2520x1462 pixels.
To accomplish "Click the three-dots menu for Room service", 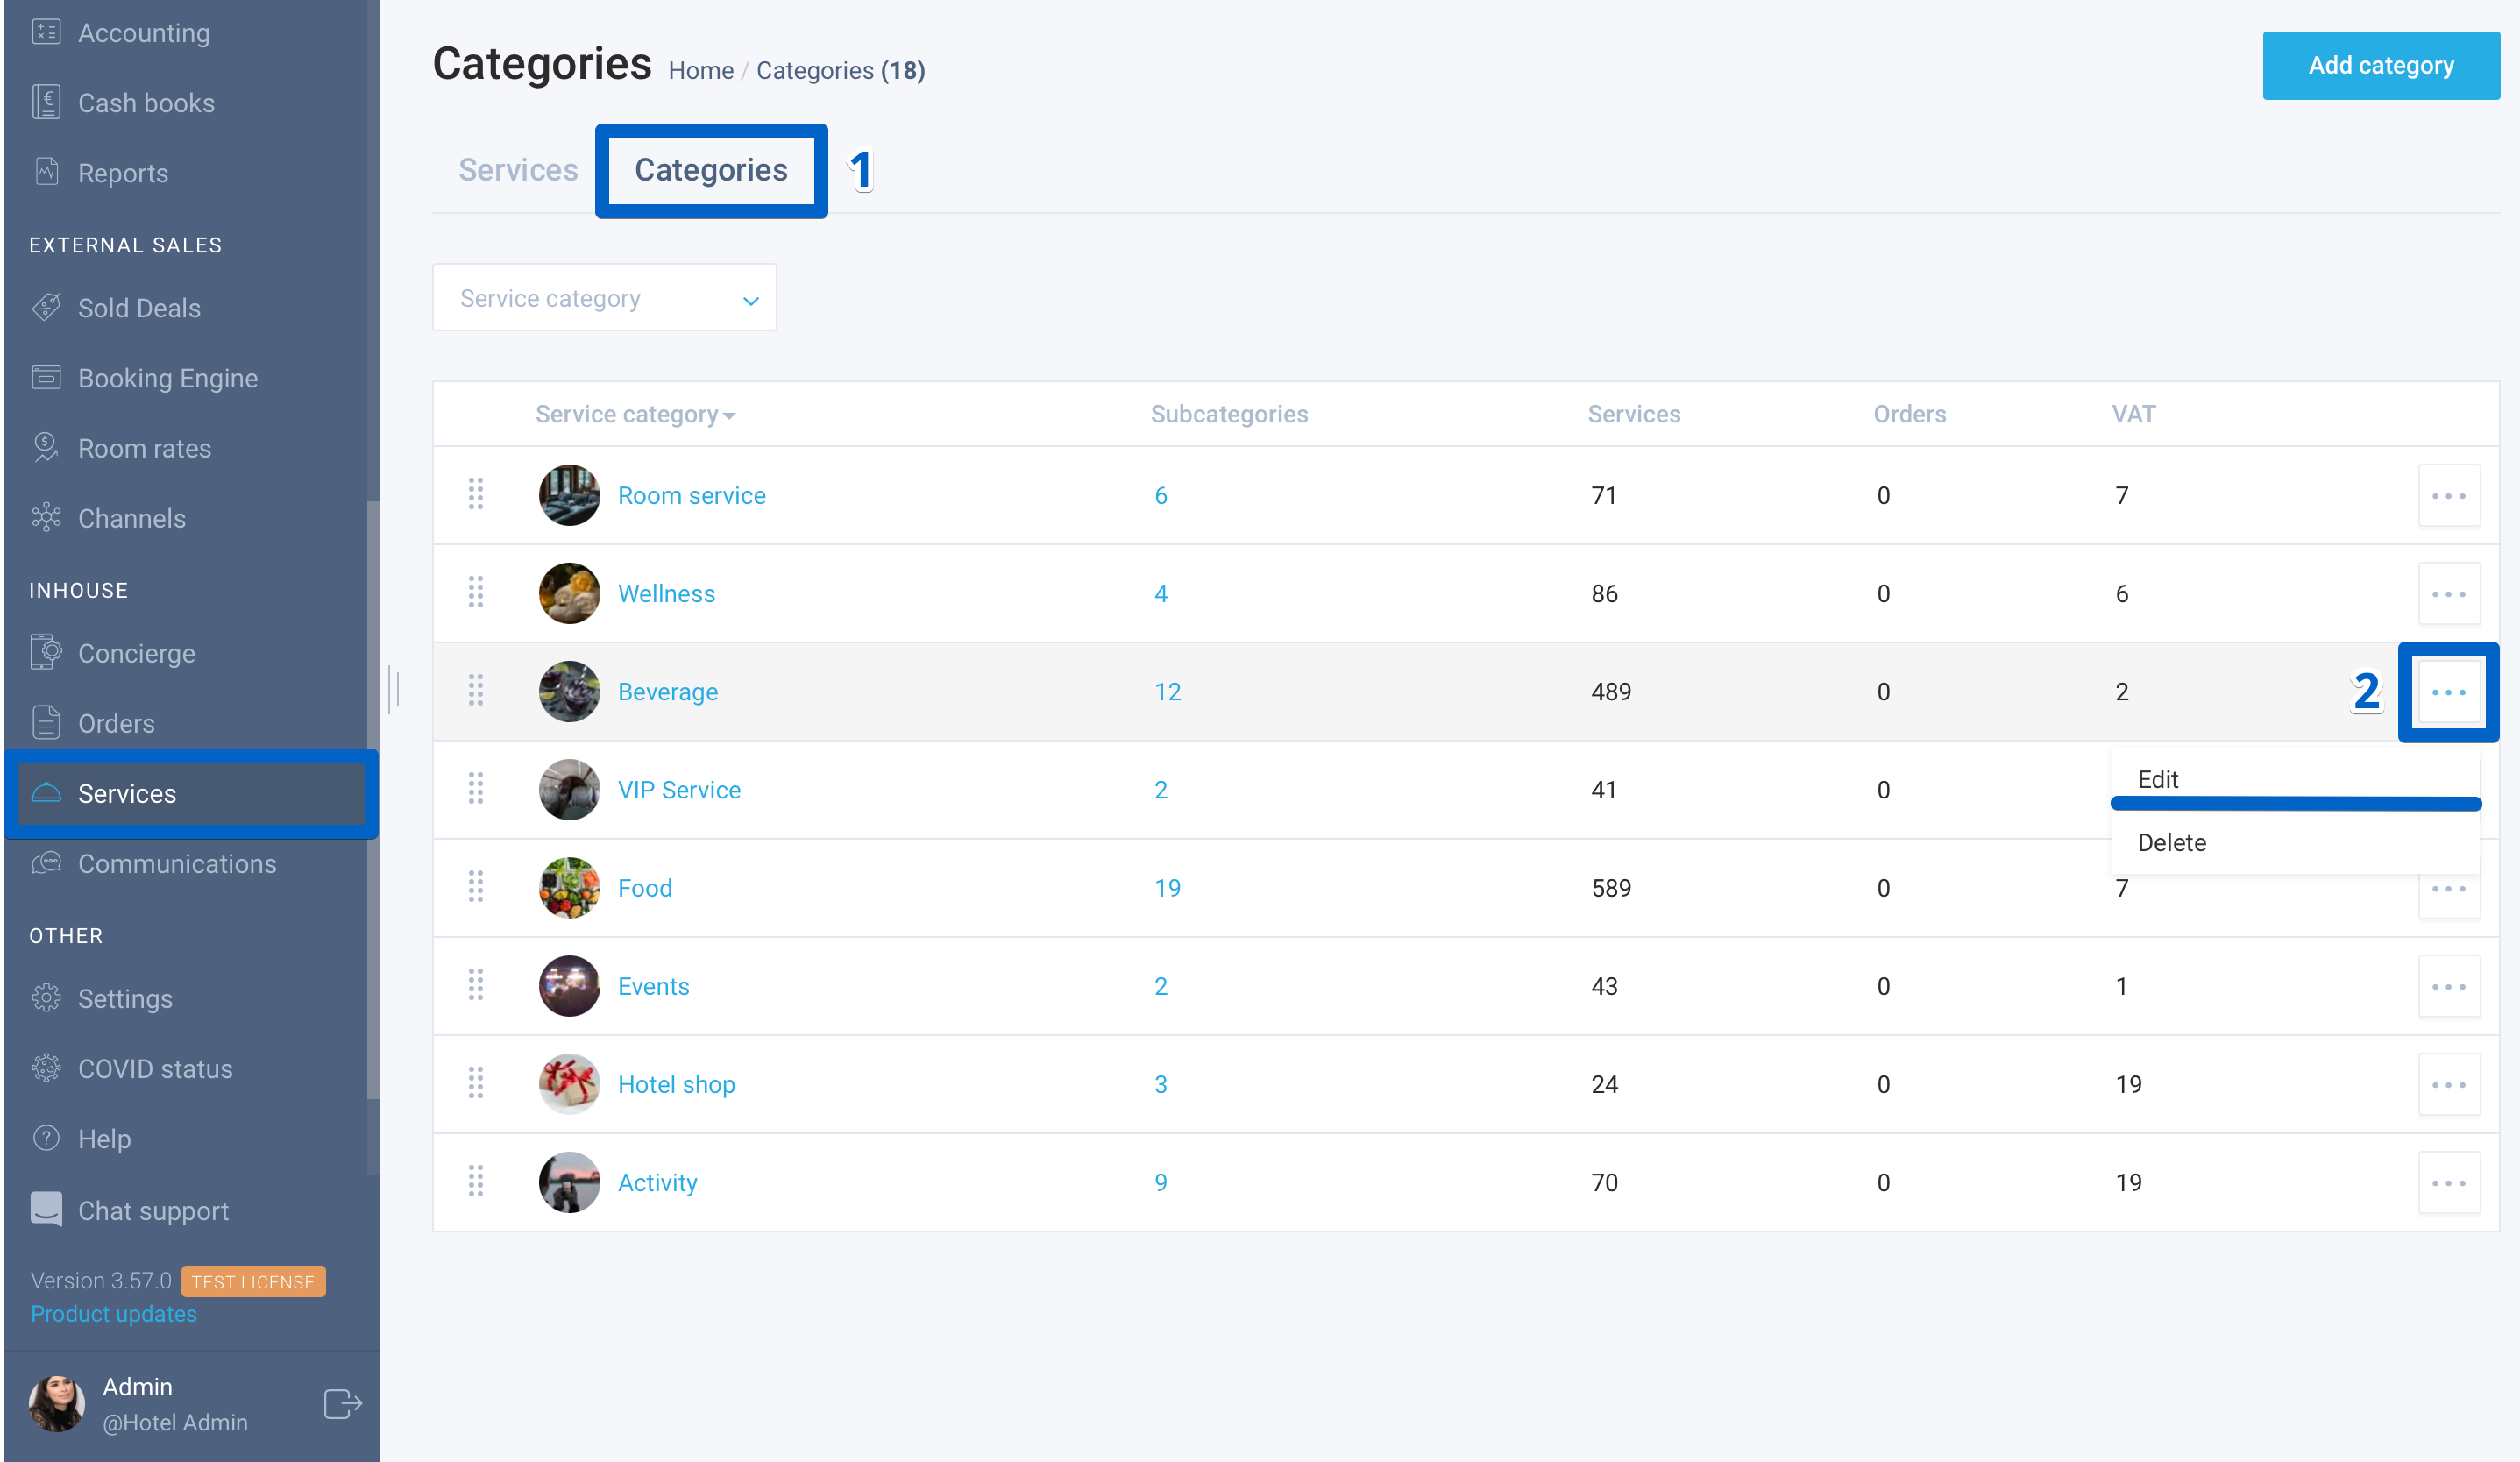I will tap(2448, 495).
